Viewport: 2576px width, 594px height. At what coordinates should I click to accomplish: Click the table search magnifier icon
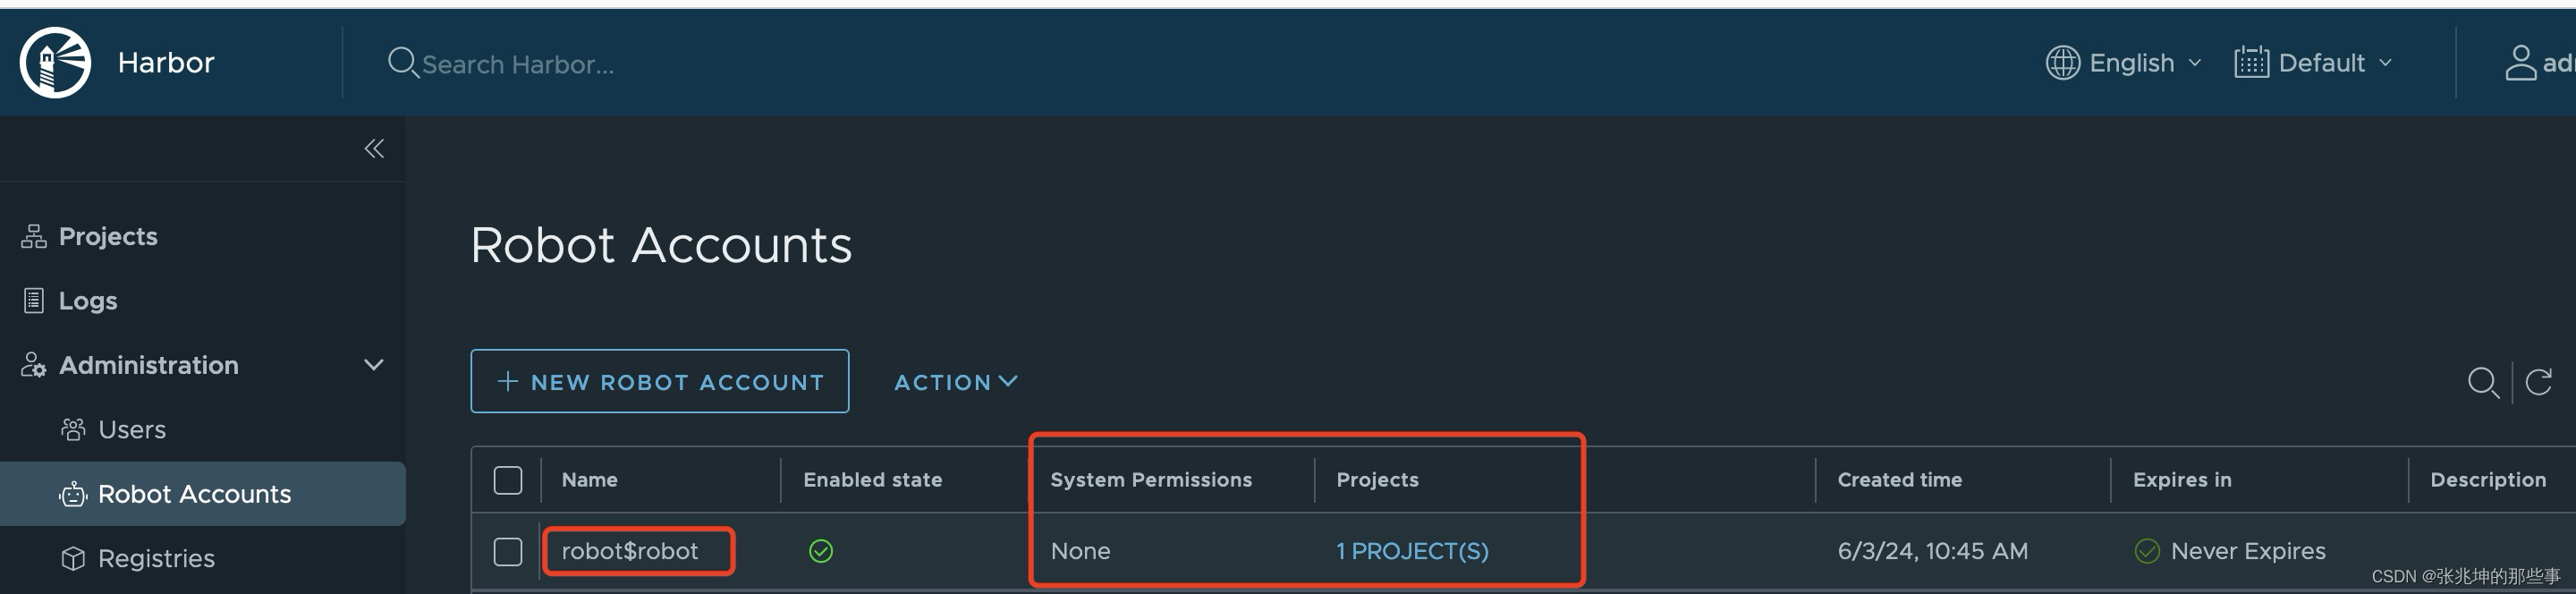click(x=2483, y=382)
